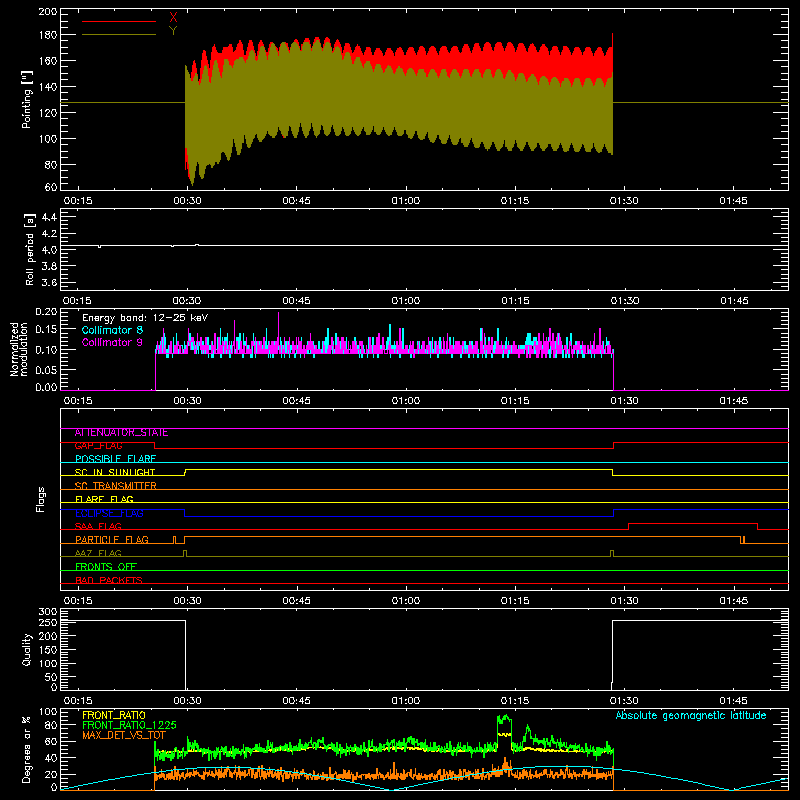The height and width of the screenshot is (800, 800).
Task: Select the 'Energy band: 12-25 keV' label
Action: tap(145, 318)
